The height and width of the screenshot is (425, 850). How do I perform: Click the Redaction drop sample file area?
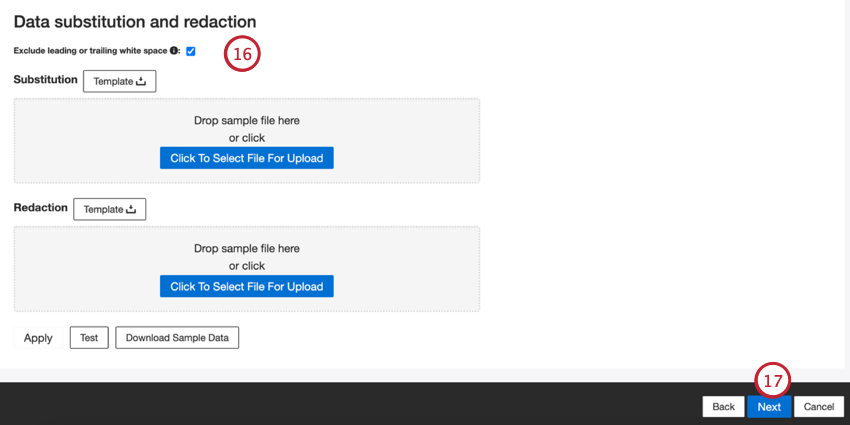click(x=247, y=269)
